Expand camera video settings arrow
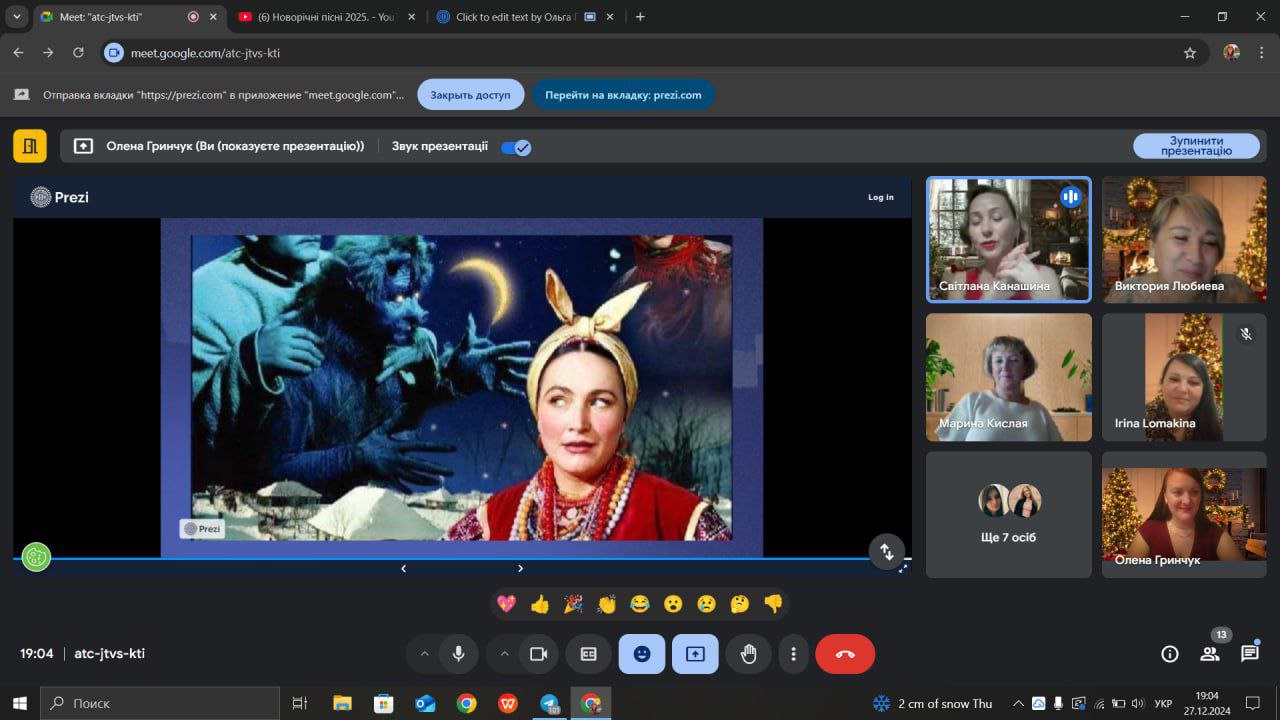 pos(504,654)
